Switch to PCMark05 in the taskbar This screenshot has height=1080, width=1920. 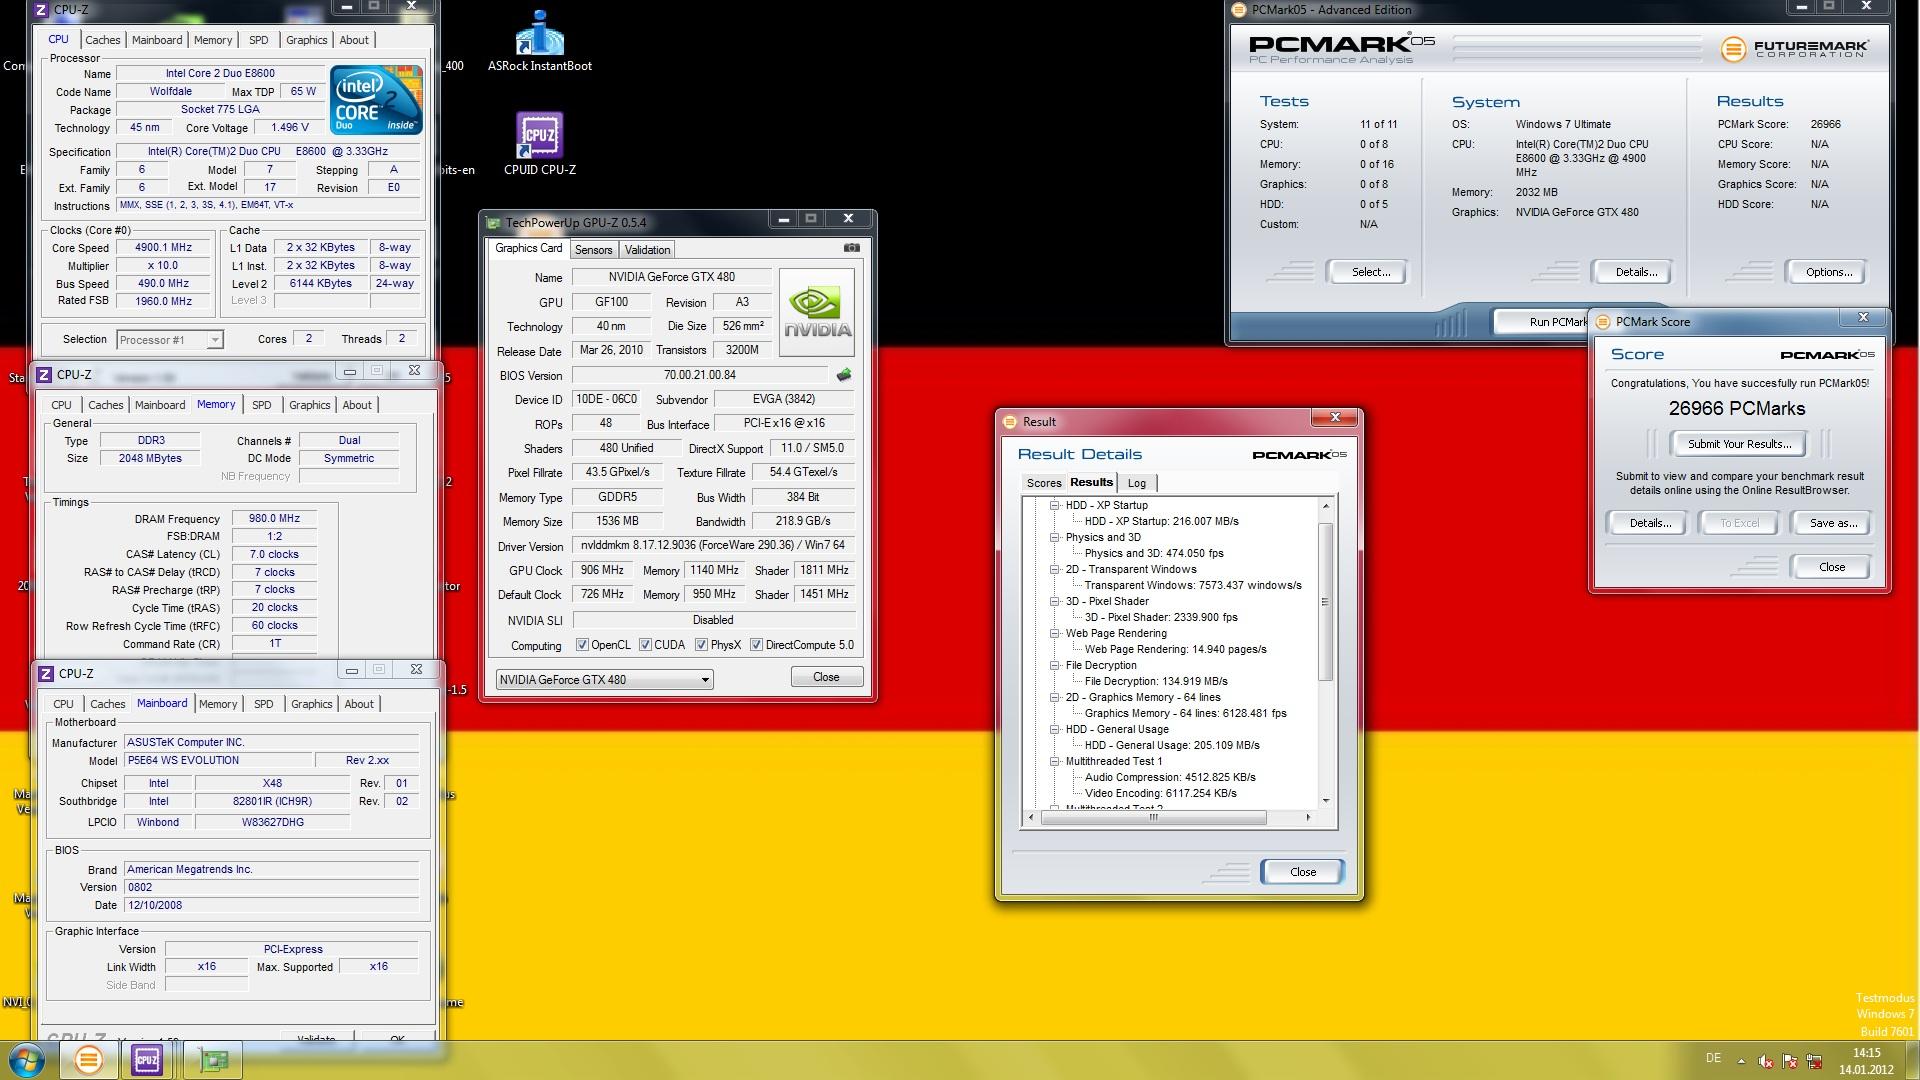click(88, 1060)
